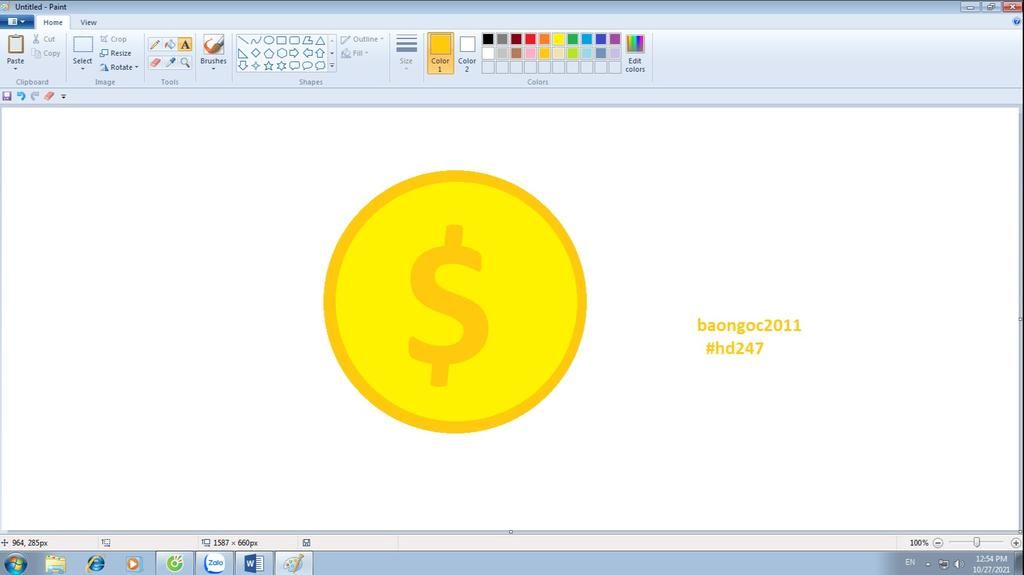Pick the Color picker eyedropper tool
Screen dimensions: 1024x575
point(170,62)
